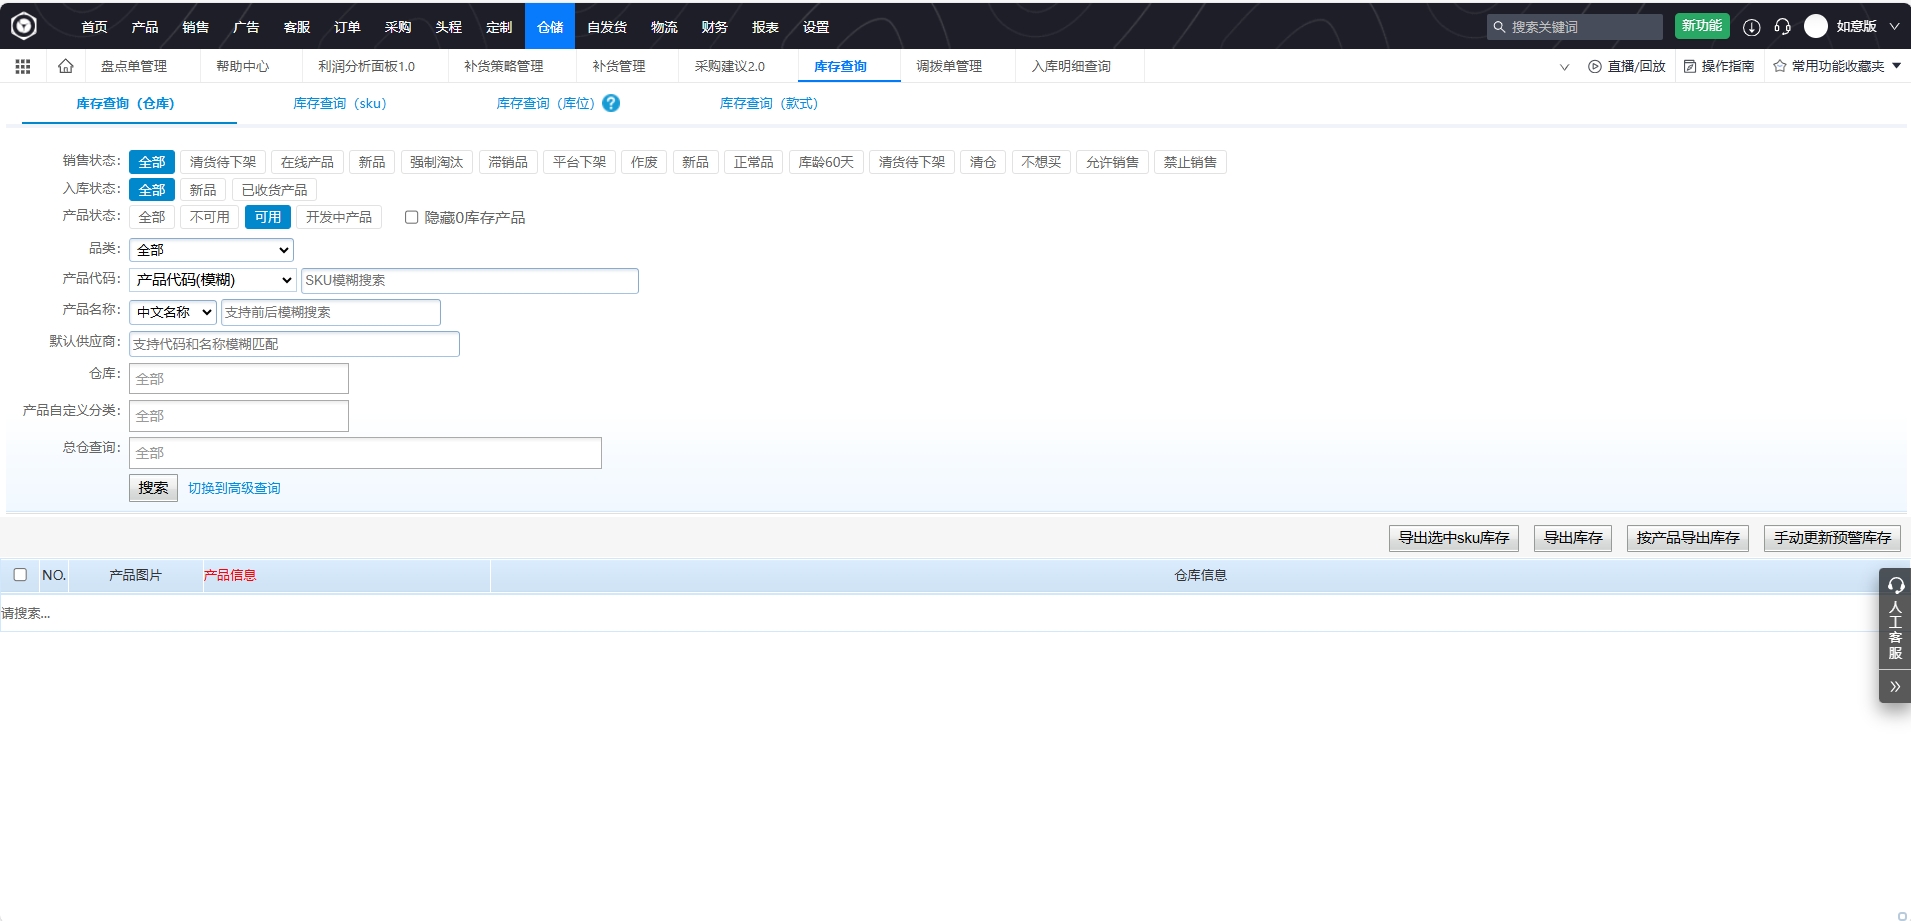The width and height of the screenshot is (1911, 921).
Task: Click 切换到高级查询 link
Action: pos(234,488)
